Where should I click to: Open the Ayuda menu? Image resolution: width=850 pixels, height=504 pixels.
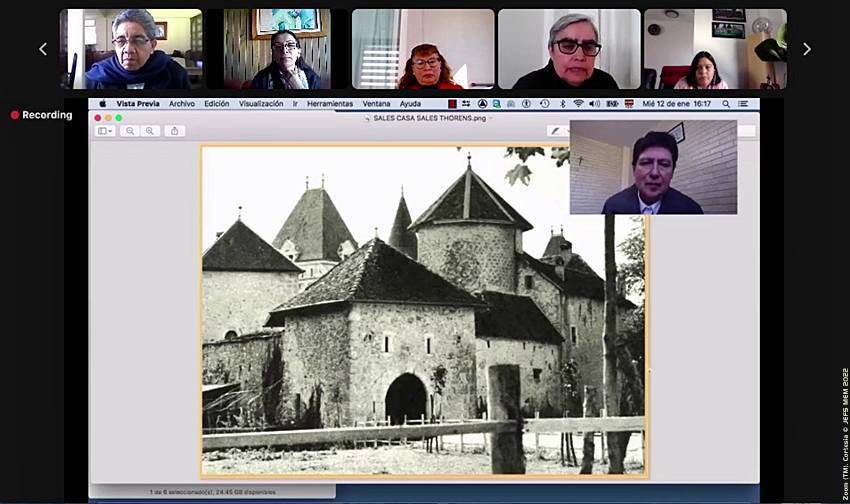pyautogui.click(x=410, y=104)
